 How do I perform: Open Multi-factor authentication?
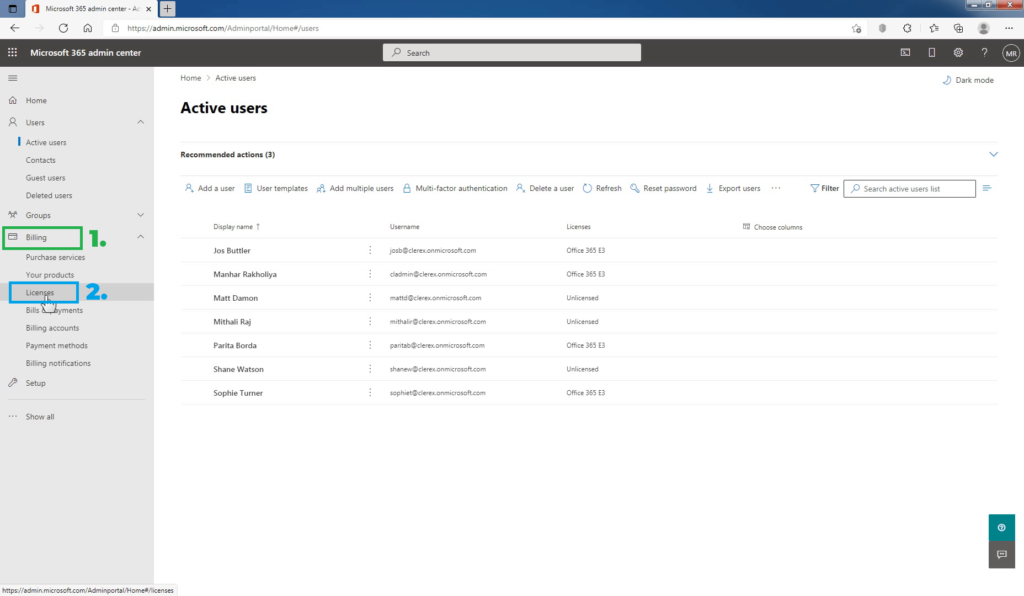pyautogui.click(x=455, y=188)
